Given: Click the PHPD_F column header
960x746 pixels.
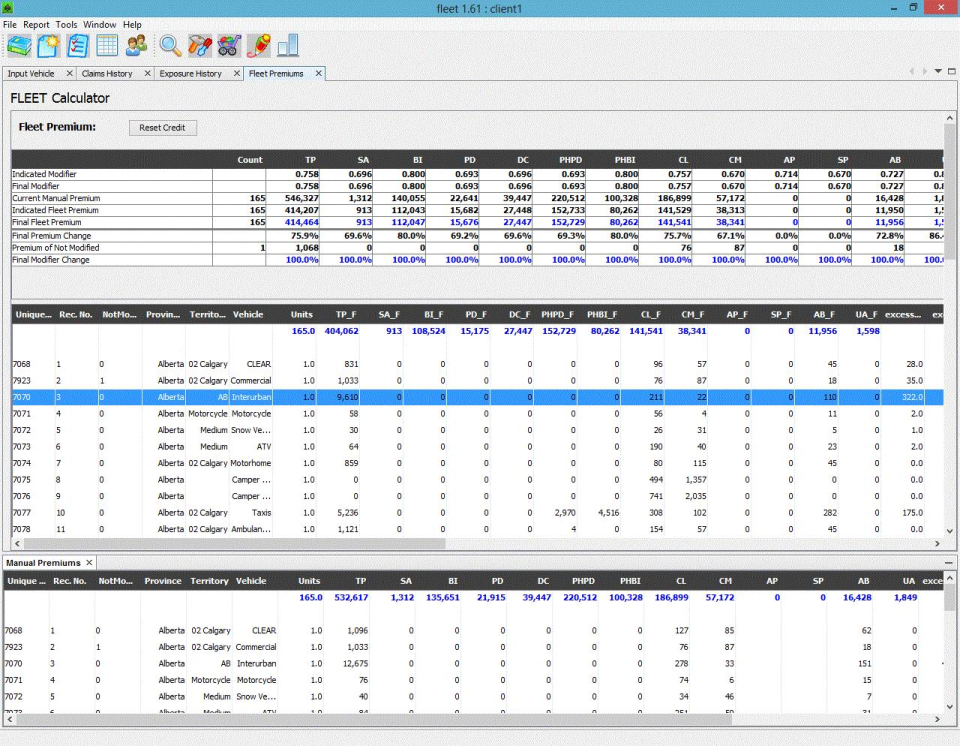Looking at the screenshot, I should coord(557,314).
